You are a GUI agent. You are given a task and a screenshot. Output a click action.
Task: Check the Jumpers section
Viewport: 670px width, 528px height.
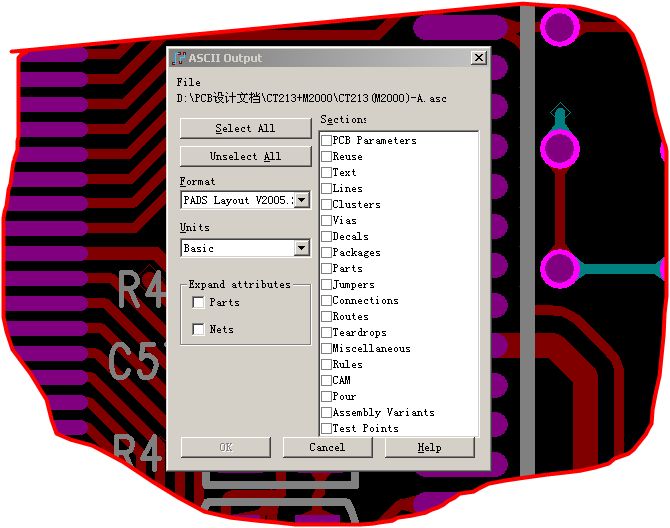click(x=326, y=285)
